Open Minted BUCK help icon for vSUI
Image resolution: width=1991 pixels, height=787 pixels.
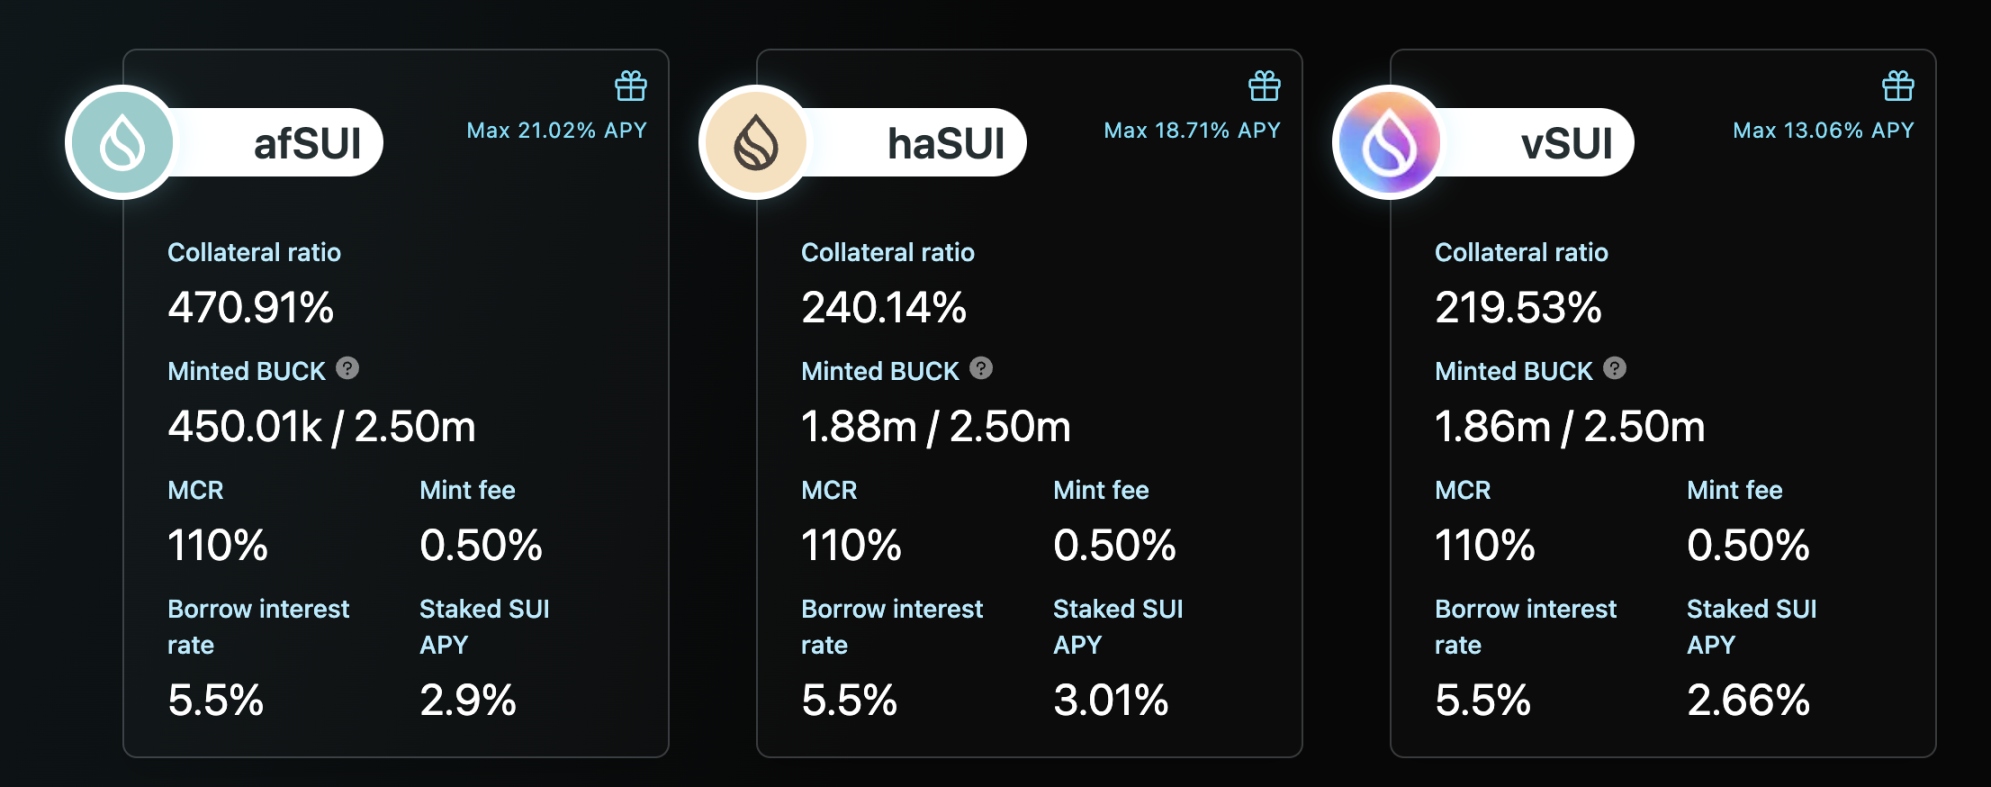pyautogui.click(x=1614, y=369)
